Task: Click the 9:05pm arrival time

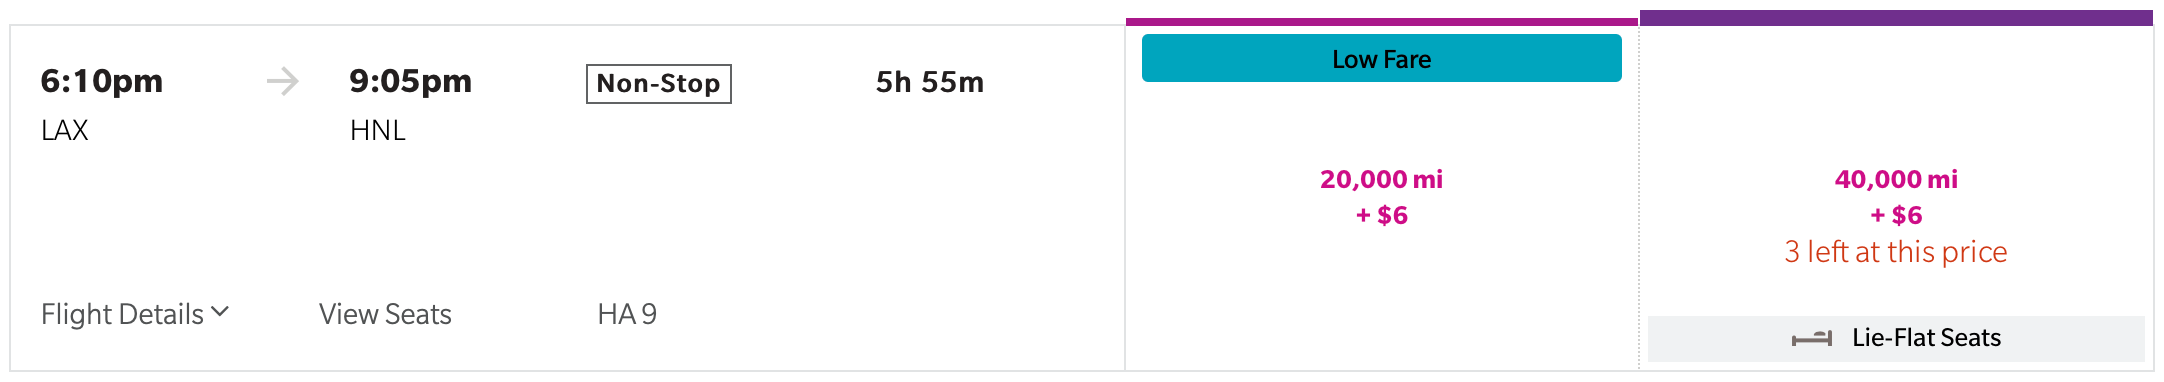Action: point(410,81)
